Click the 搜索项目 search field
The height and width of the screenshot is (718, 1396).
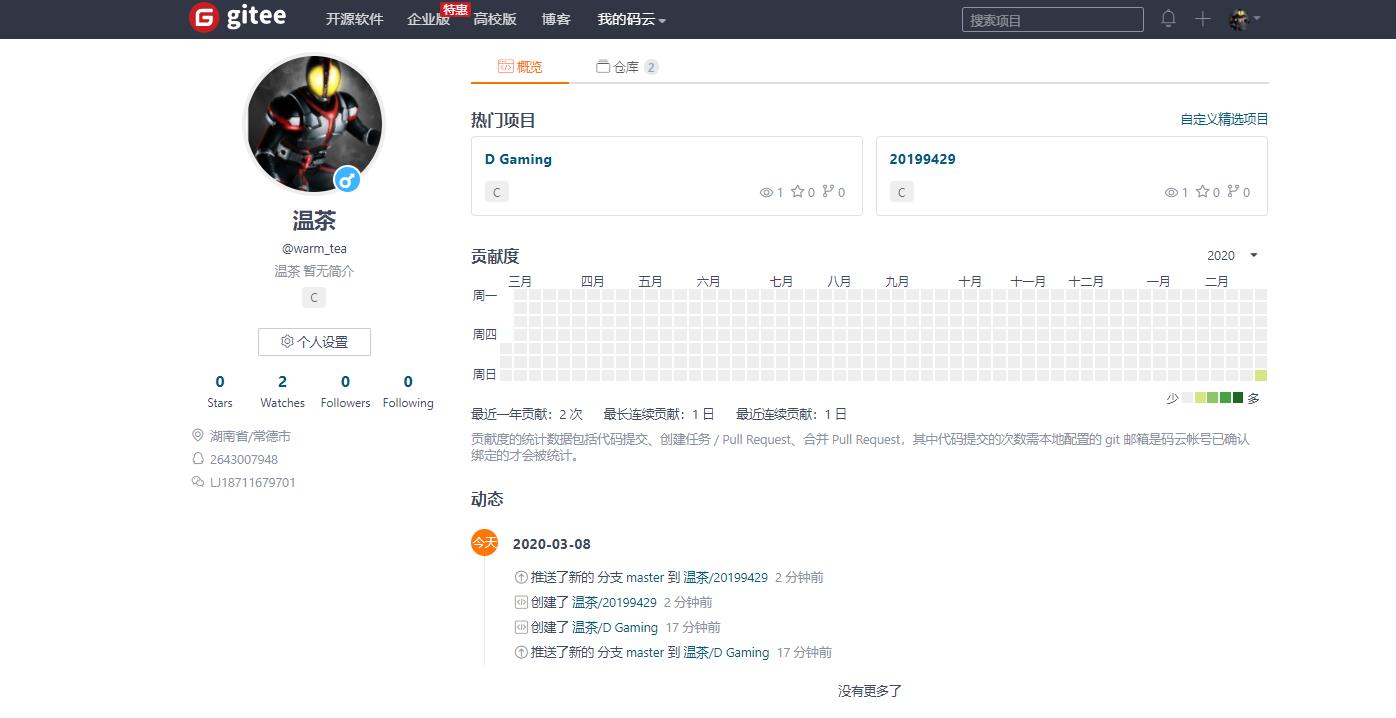pos(1052,20)
